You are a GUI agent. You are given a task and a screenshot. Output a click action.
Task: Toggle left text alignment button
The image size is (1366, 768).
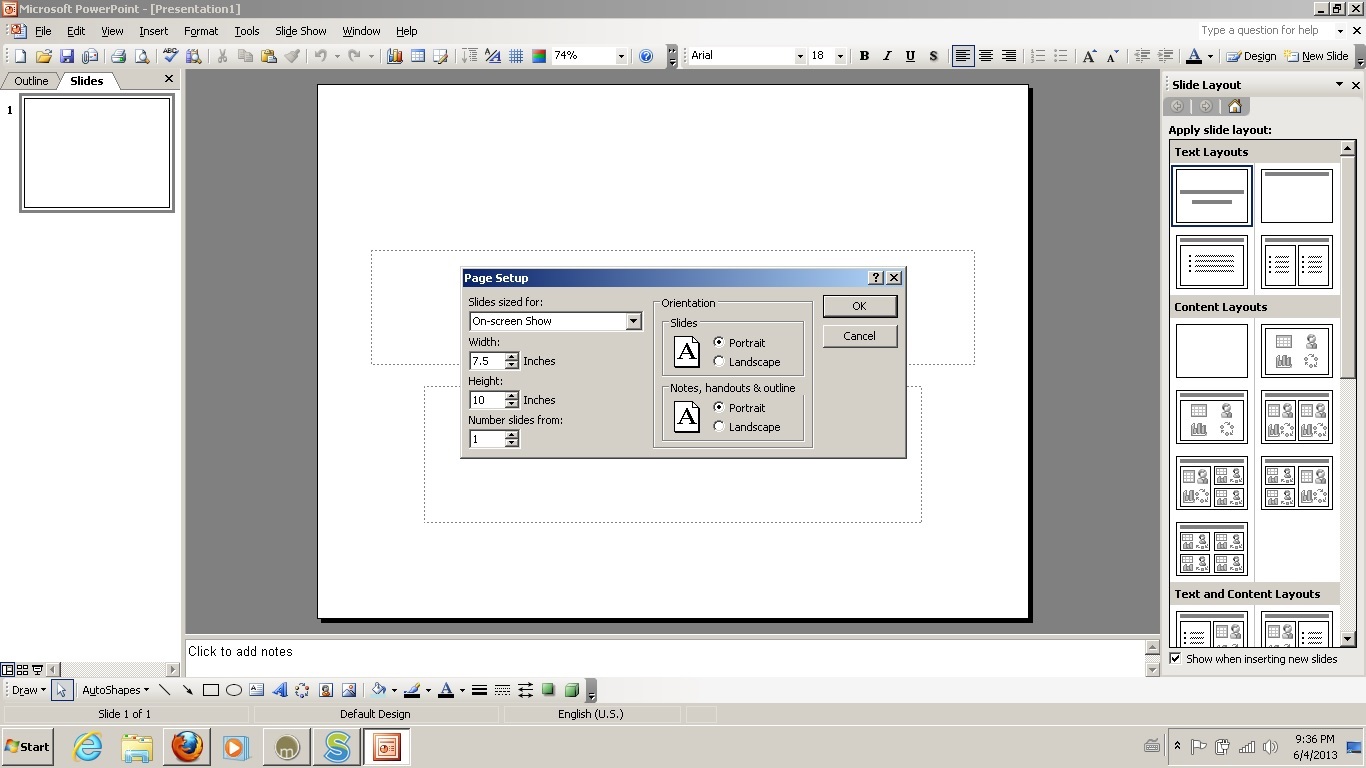[963, 56]
